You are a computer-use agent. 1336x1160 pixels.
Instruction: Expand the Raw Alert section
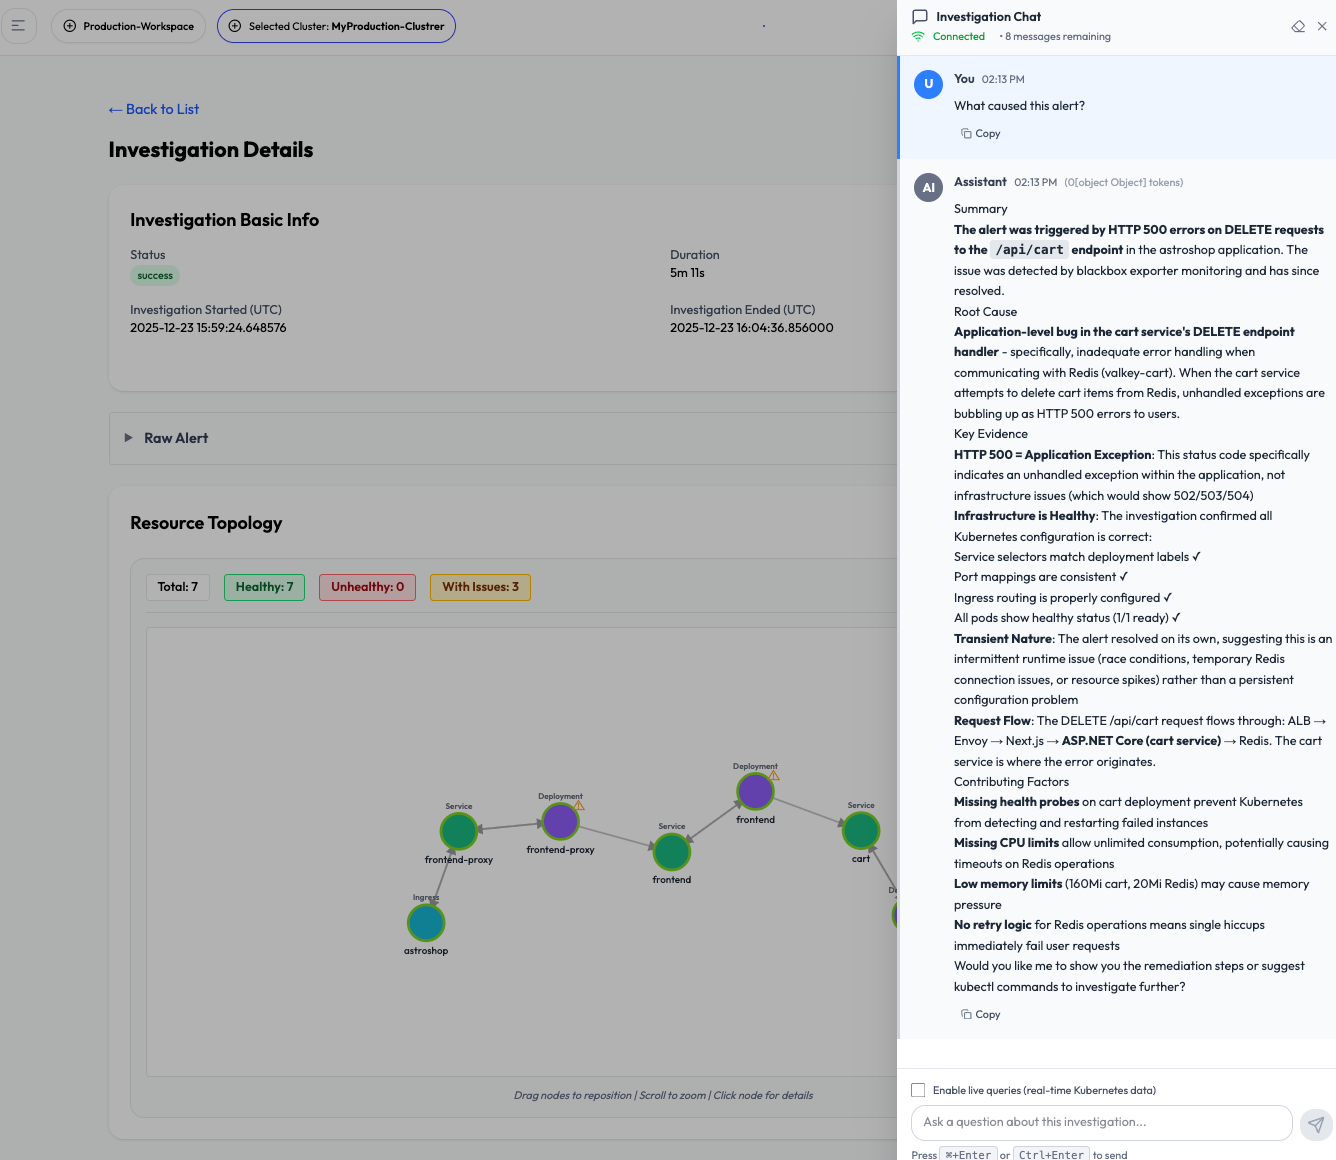click(128, 438)
